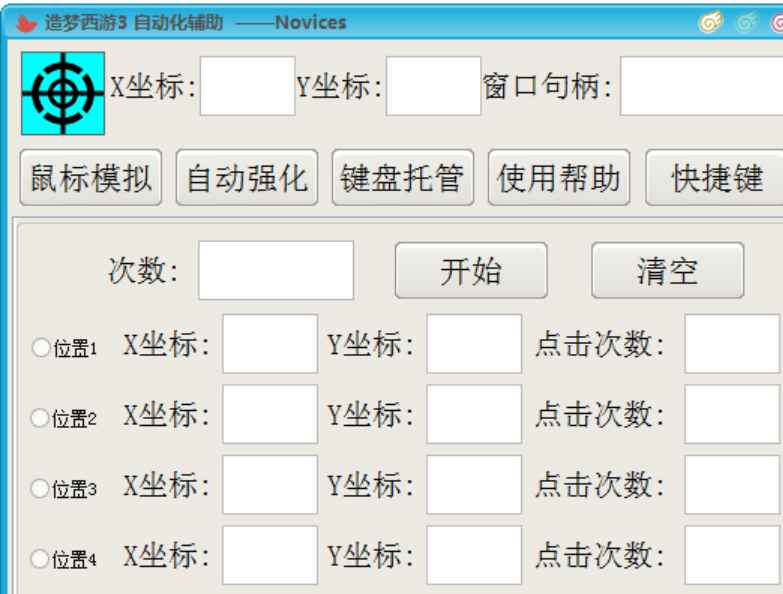Switch to the 鼠标模拟 tab

90,178
